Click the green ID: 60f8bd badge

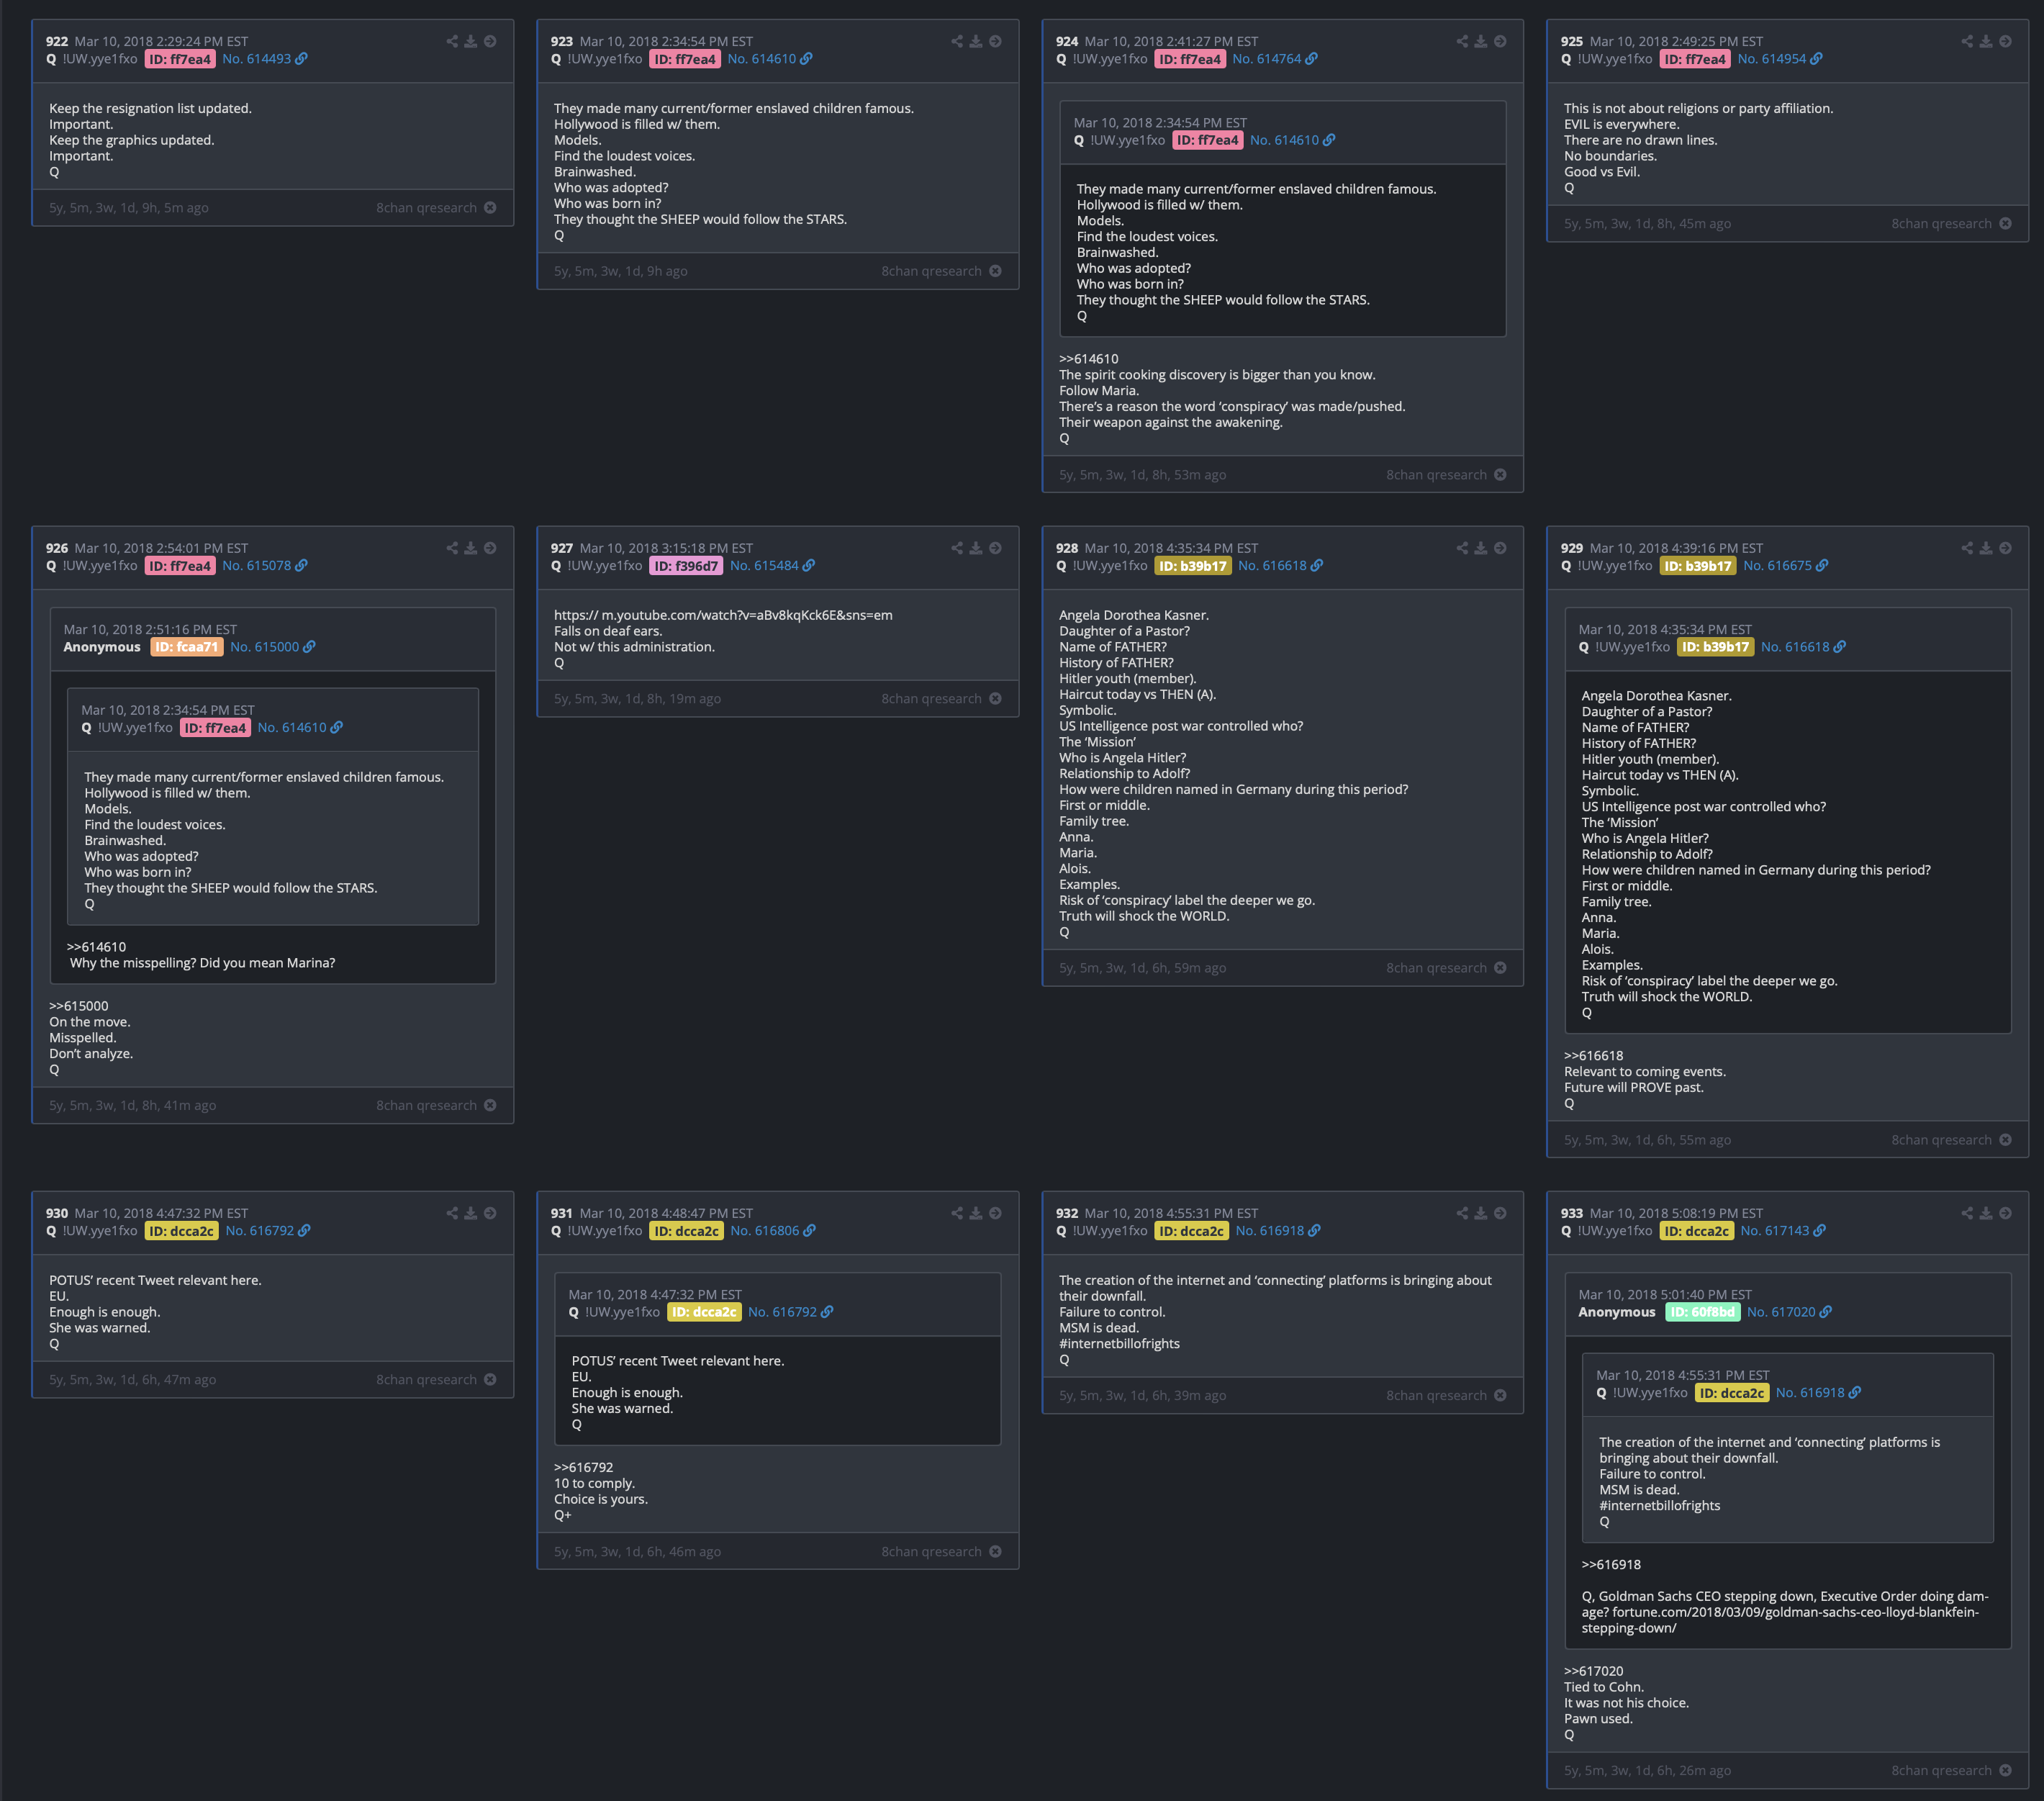[1702, 1312]
